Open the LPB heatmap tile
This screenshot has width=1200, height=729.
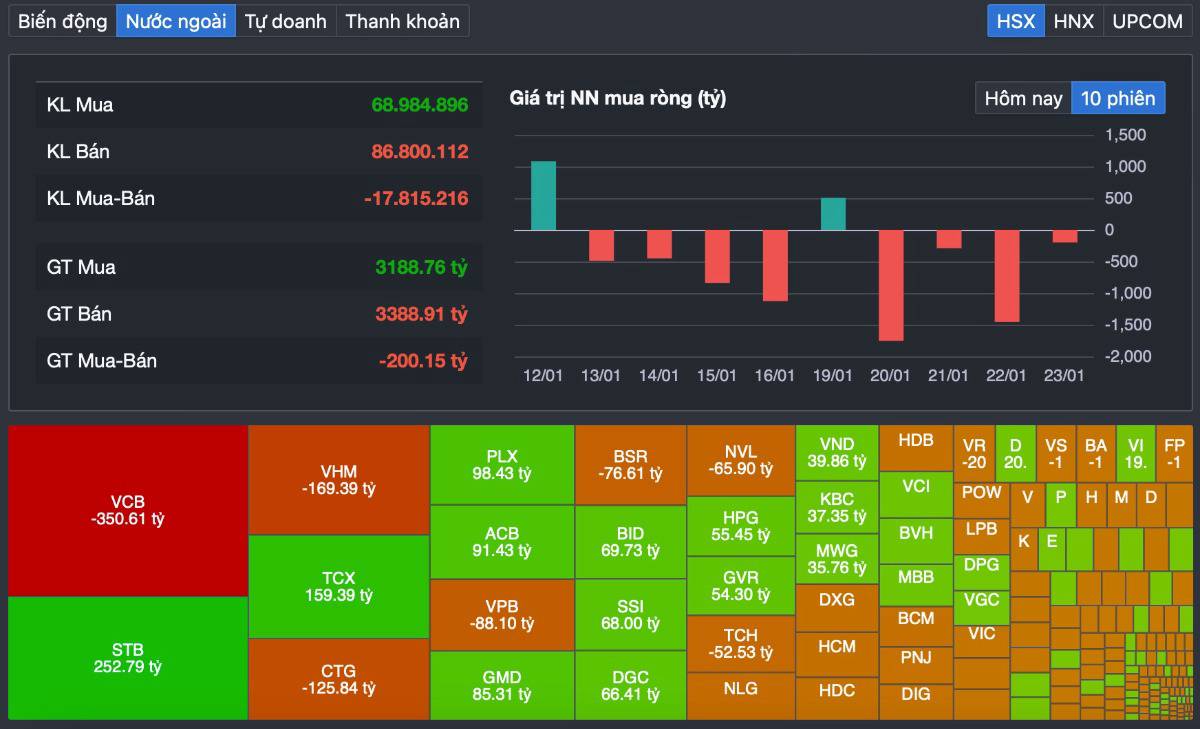pos(981,535)
